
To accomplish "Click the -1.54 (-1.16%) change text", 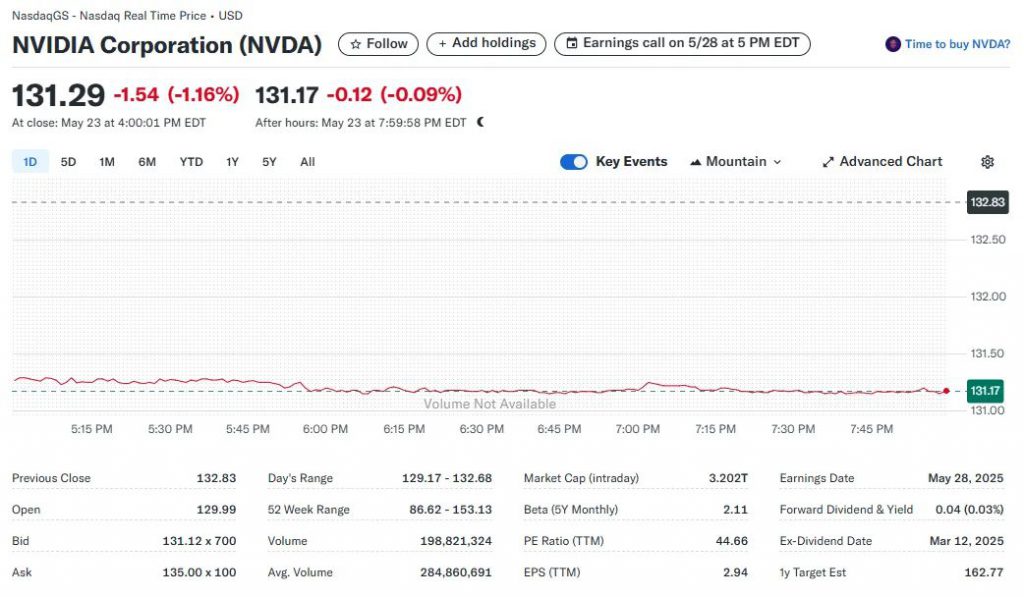I will [176, 95].
